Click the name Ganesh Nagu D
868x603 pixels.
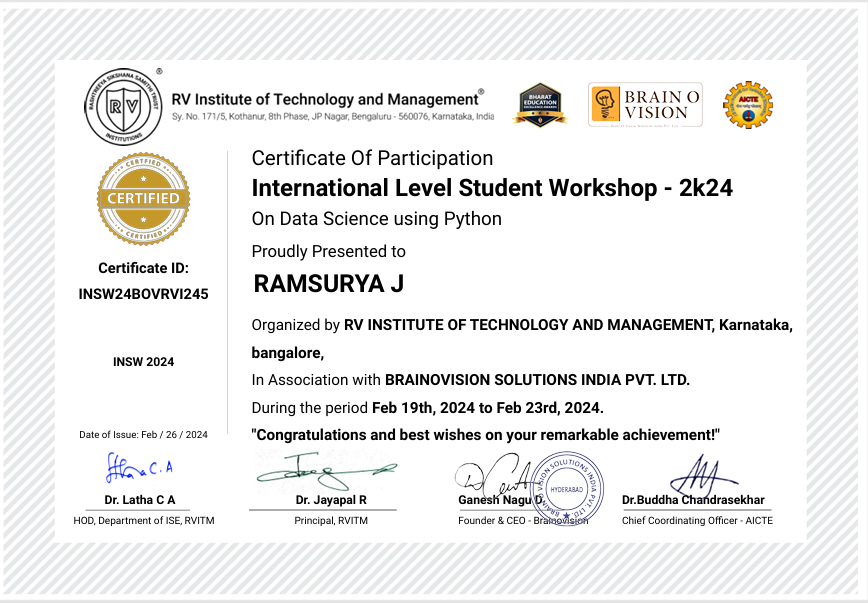click(x=500, y=500)
